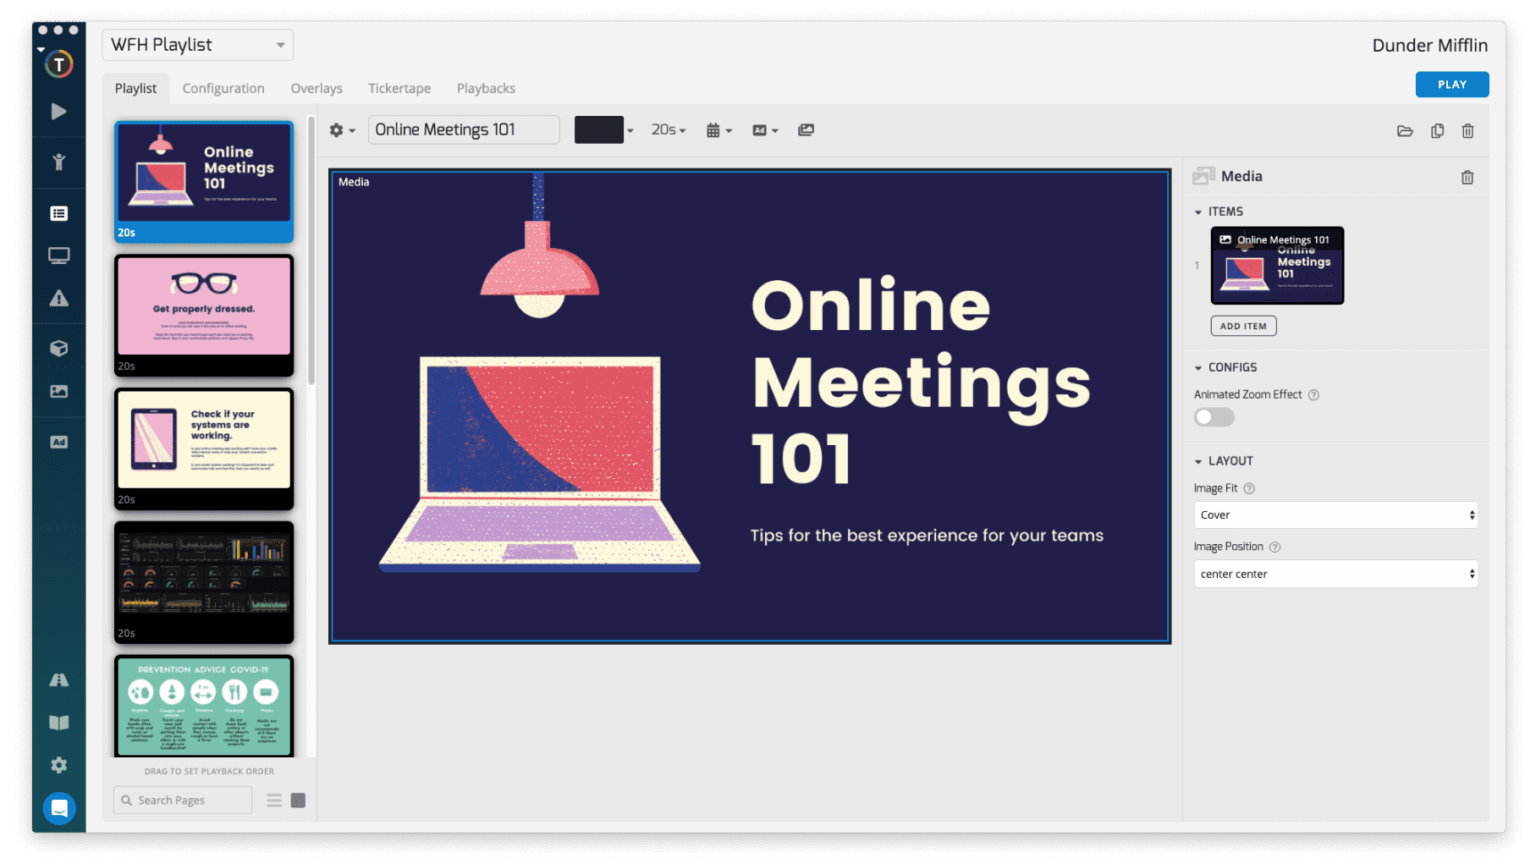Open the Alerts warning icon in sidebar
Viewport: 1536px width, 864px height.
pos(59,297)
